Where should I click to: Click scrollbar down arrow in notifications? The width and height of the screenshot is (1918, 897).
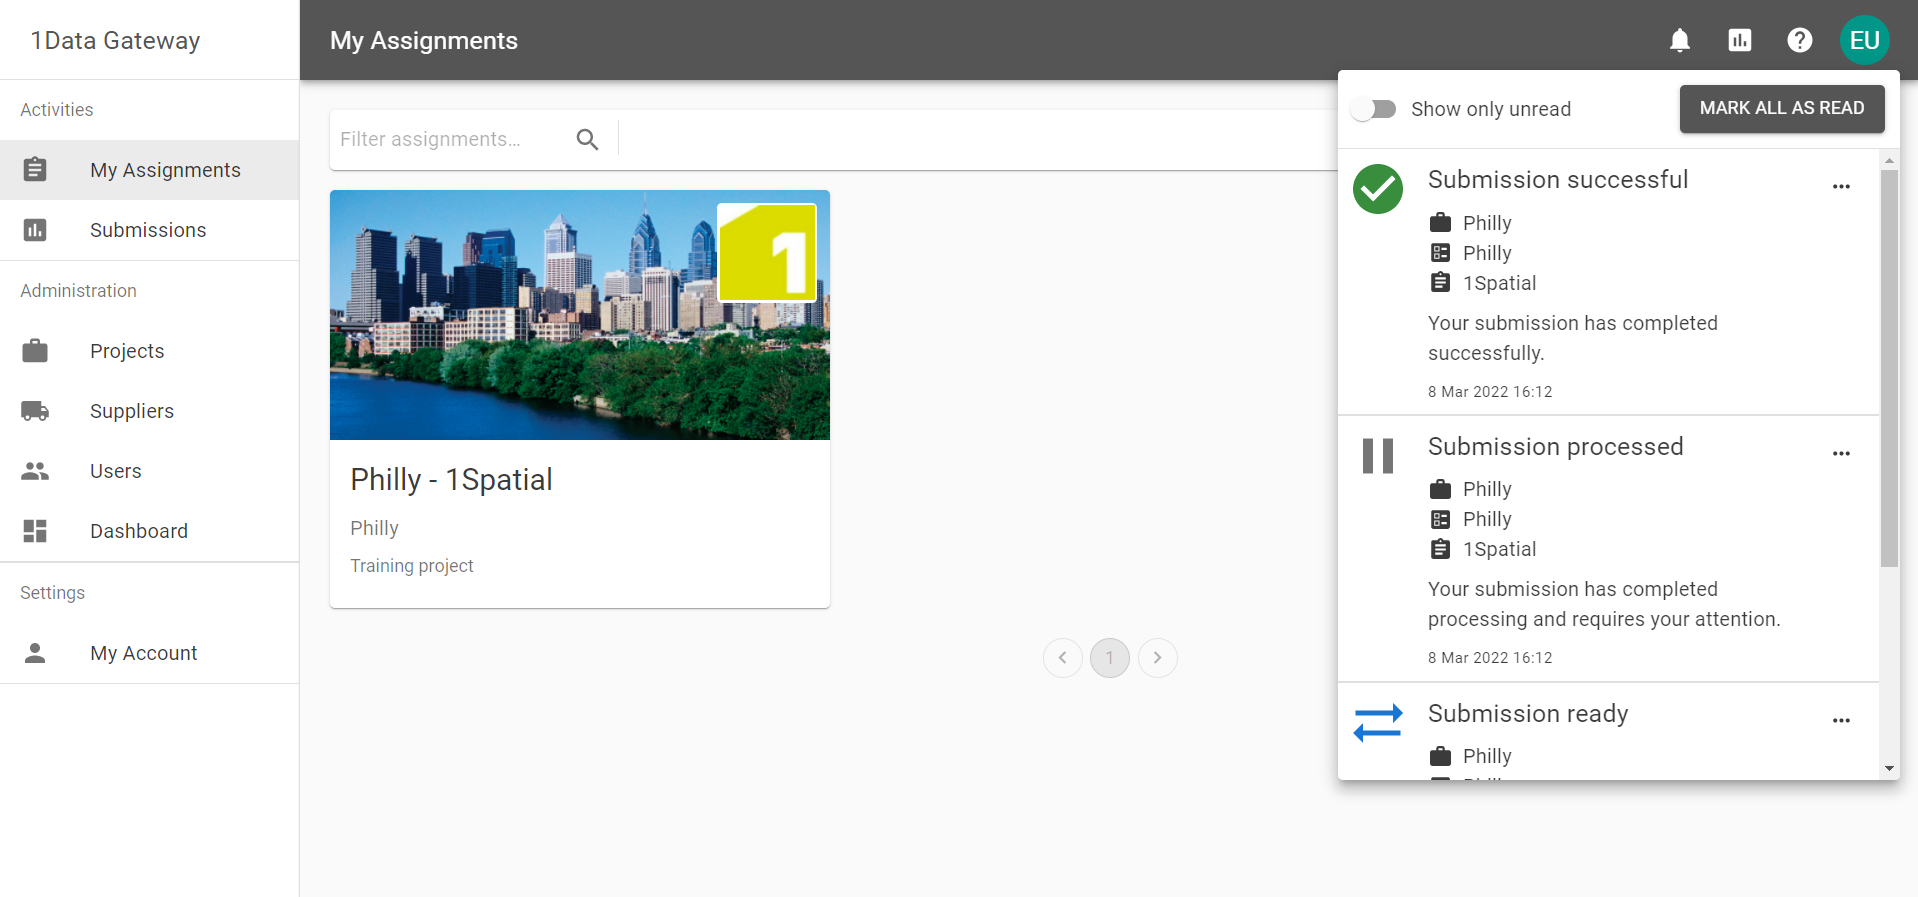(1889, 769)
